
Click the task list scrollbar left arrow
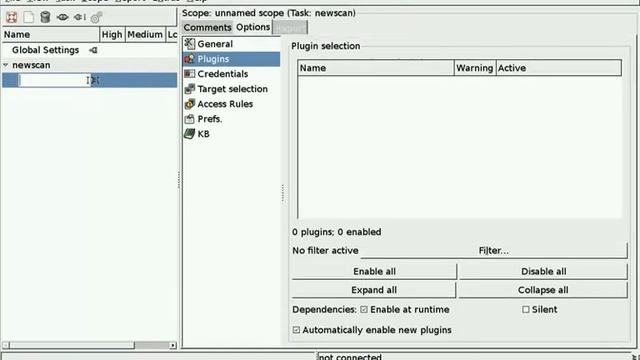(5, 345)
